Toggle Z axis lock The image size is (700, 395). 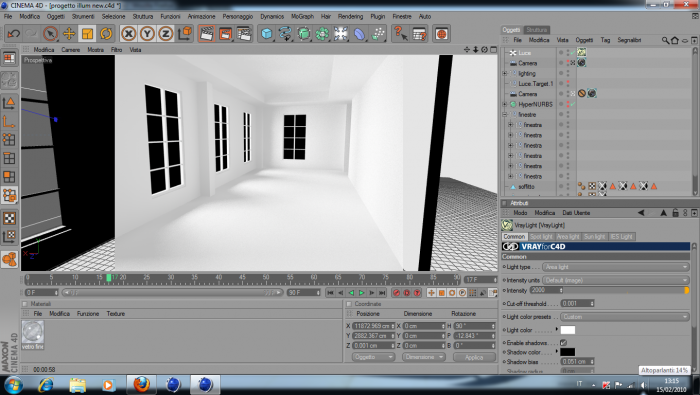click(x=166, y=33)
